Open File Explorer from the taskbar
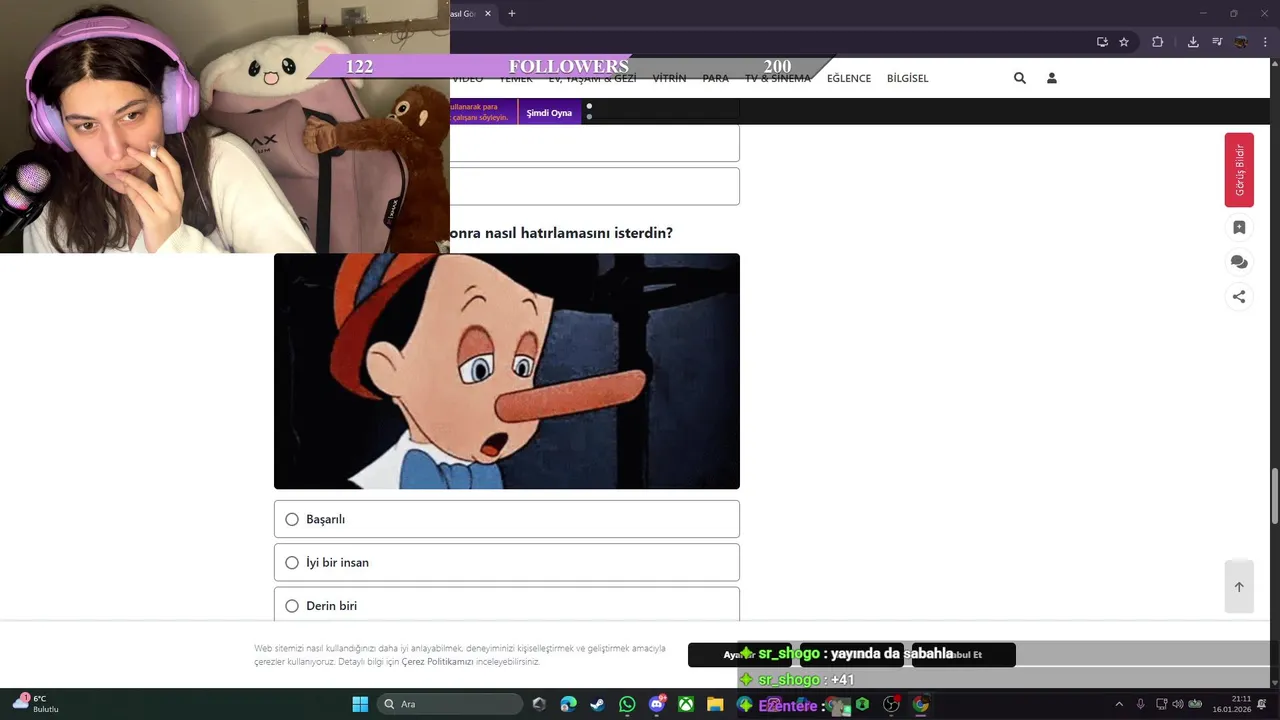This screenshot has width=1280, height=720. (x=715, y=704)
